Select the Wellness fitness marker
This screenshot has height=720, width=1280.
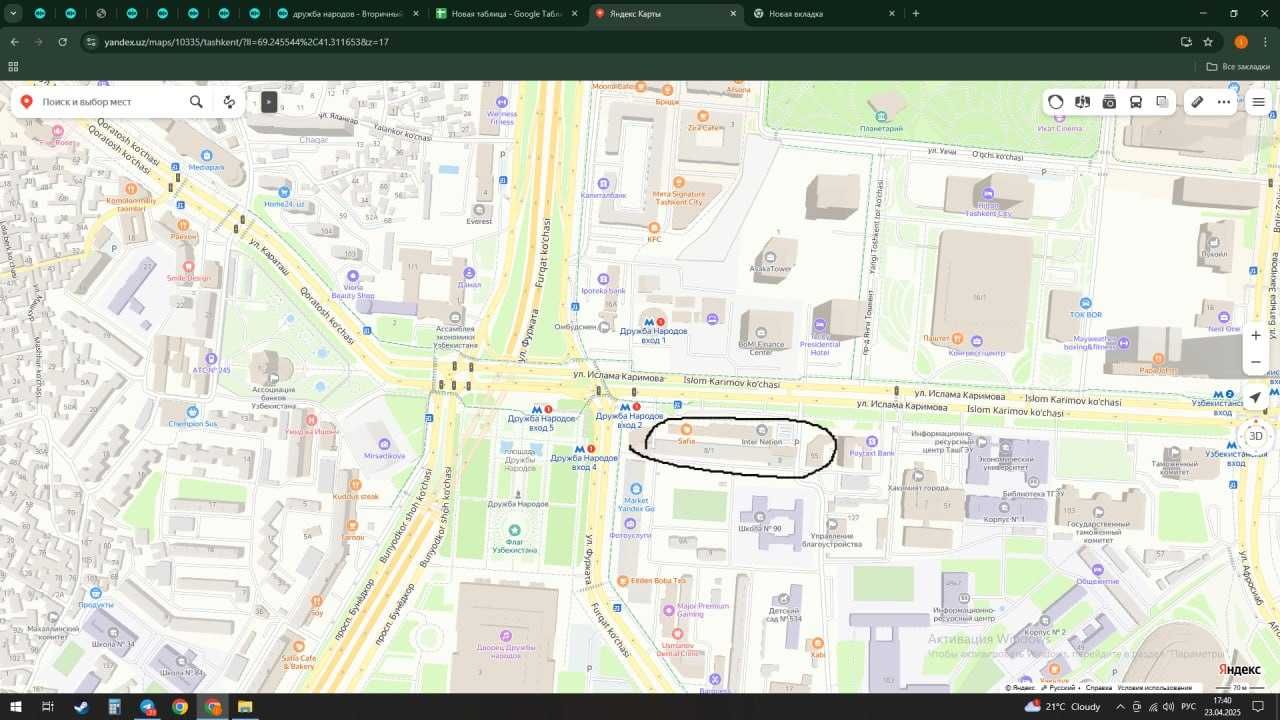[502, 102]
